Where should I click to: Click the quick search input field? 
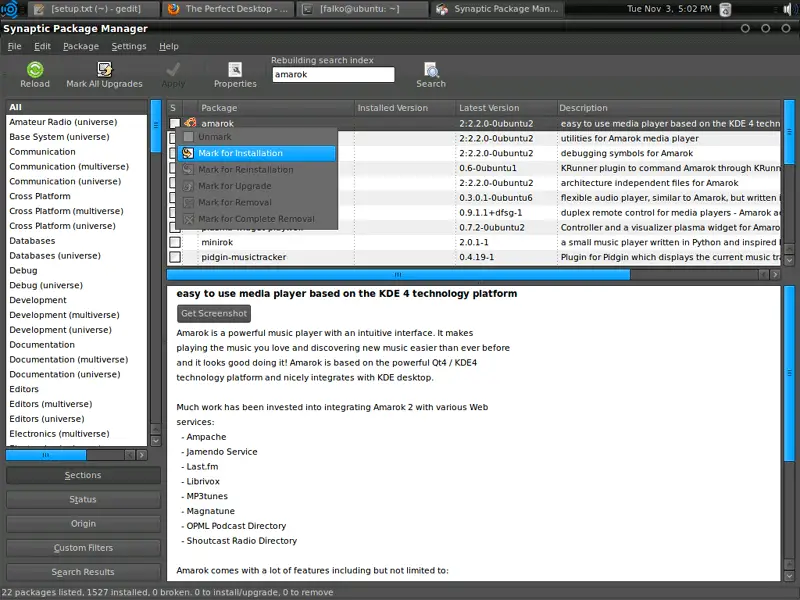(332, 75)
